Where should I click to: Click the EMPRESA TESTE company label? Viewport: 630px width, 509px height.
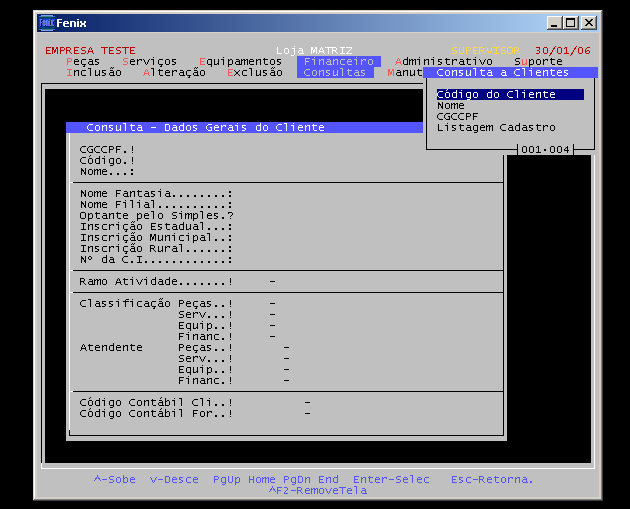click(90, 51)
